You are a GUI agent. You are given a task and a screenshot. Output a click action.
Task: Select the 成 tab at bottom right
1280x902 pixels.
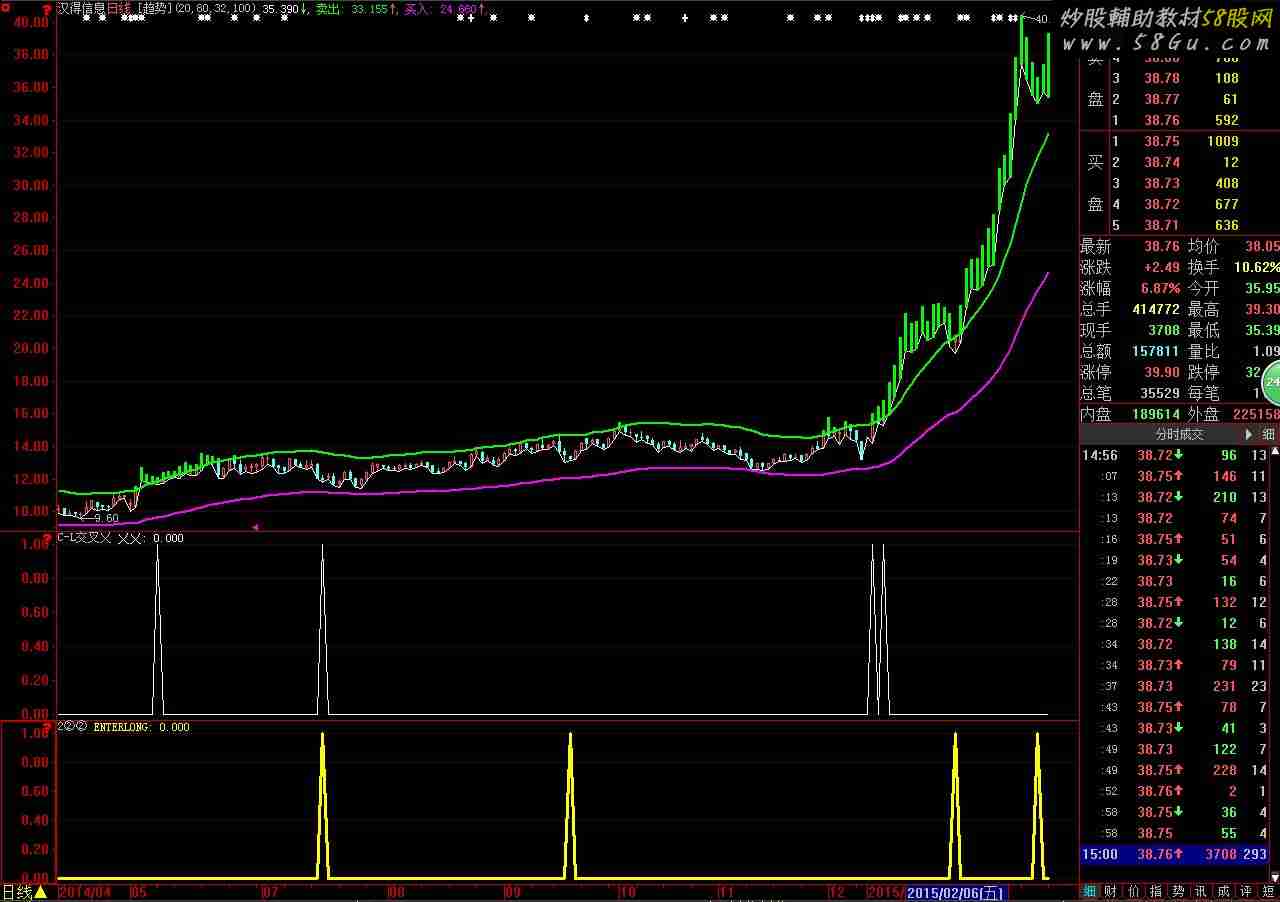pos(1223,891)
